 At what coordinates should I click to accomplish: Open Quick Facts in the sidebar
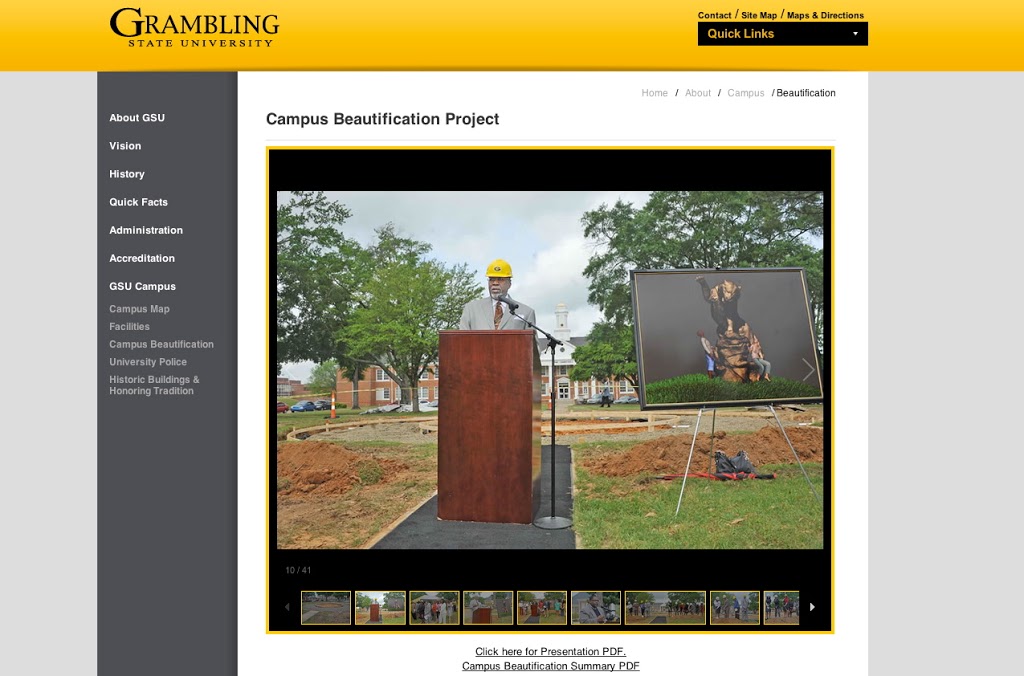tap(138, 202)
